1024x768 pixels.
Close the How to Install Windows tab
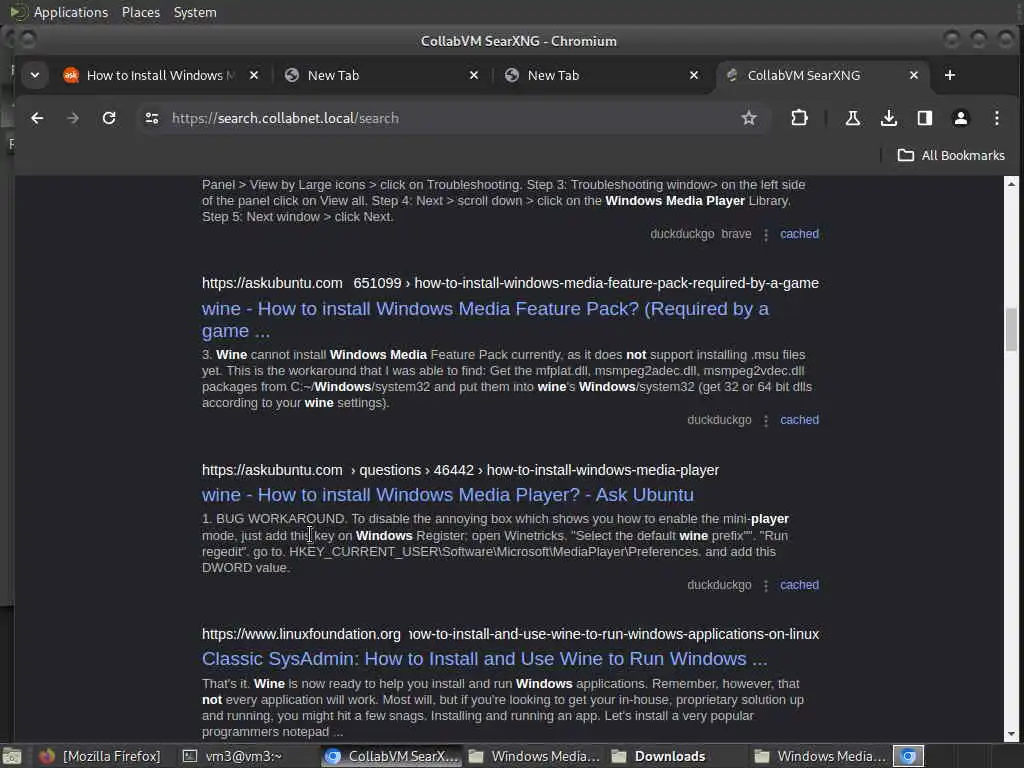(x=254, y=75)
